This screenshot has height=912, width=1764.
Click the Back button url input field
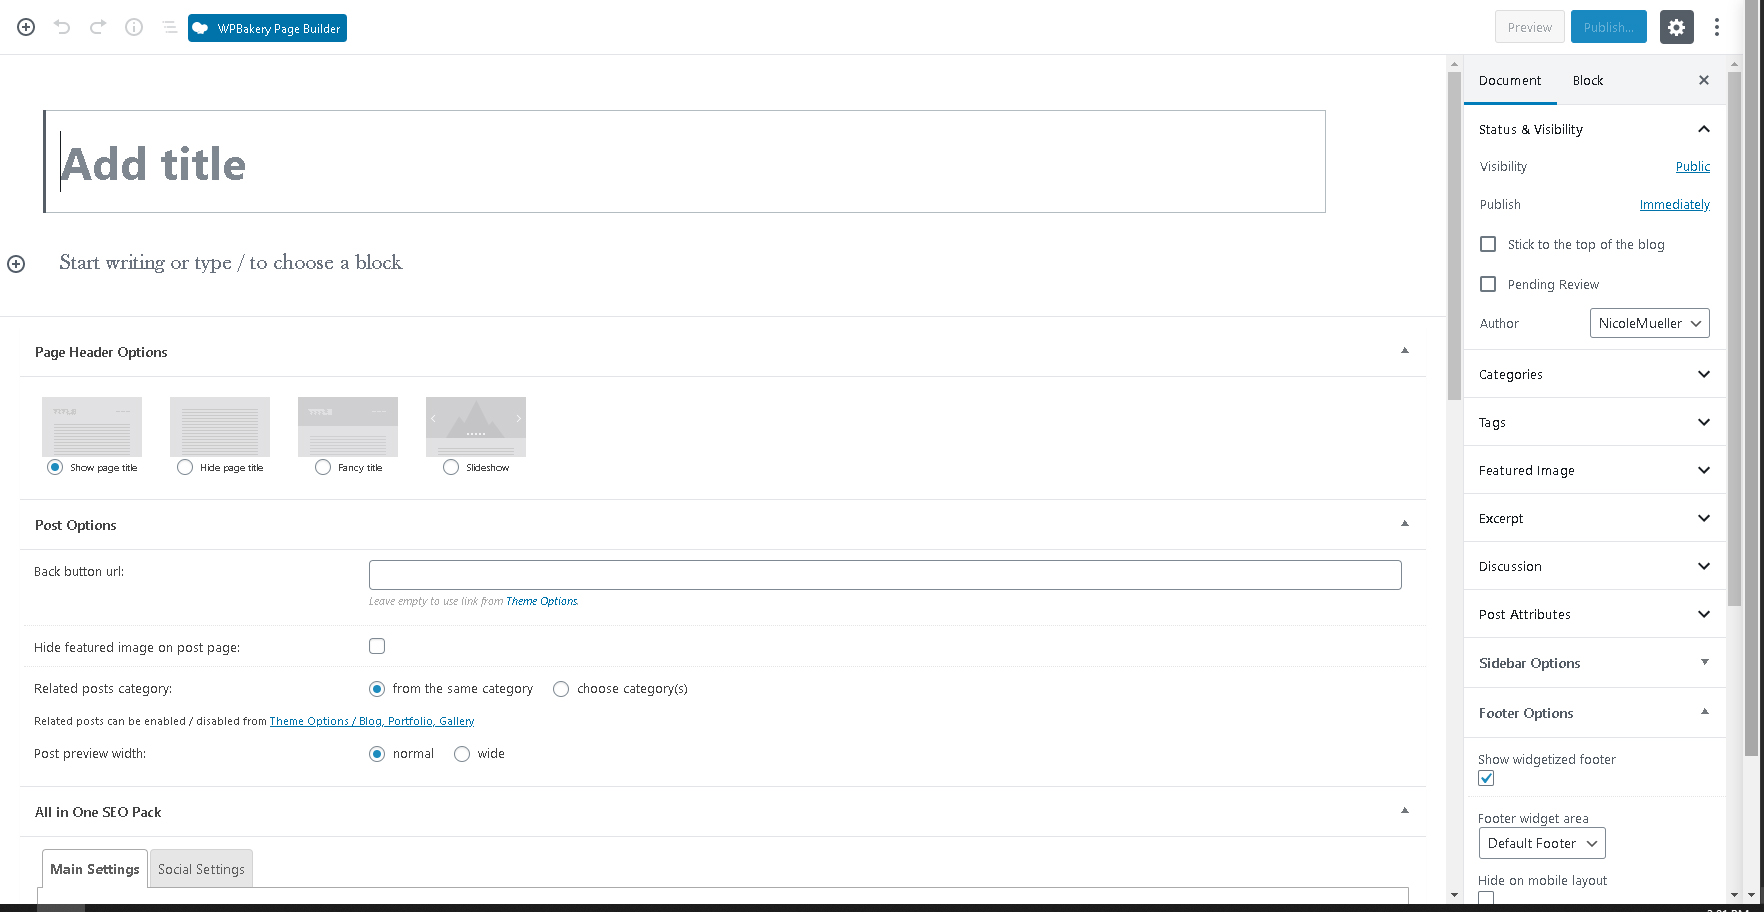885,575
